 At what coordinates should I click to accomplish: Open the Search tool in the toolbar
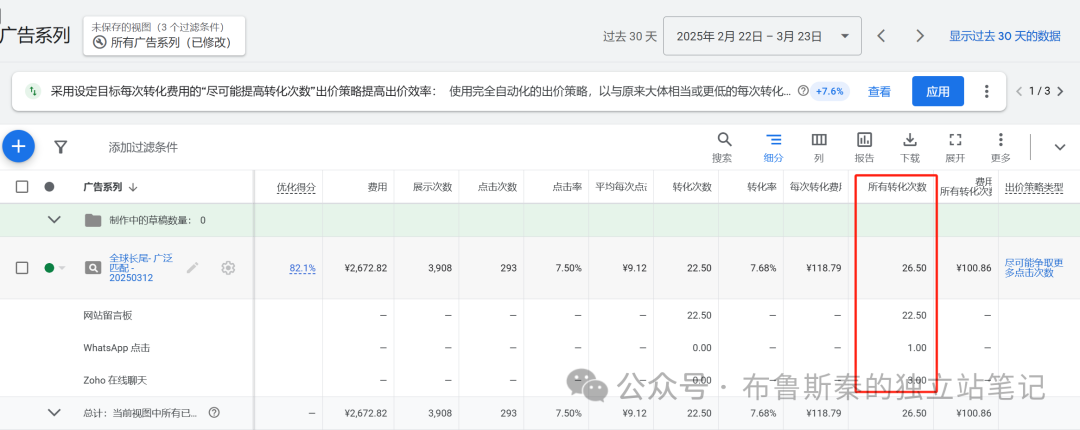pos(723,147)
